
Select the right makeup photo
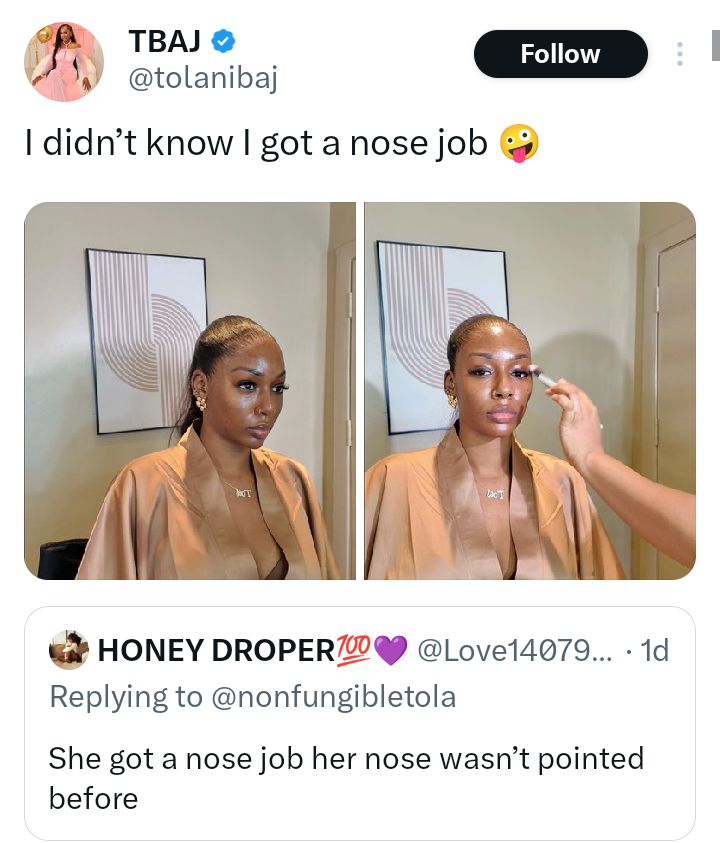tap(530, 390)
